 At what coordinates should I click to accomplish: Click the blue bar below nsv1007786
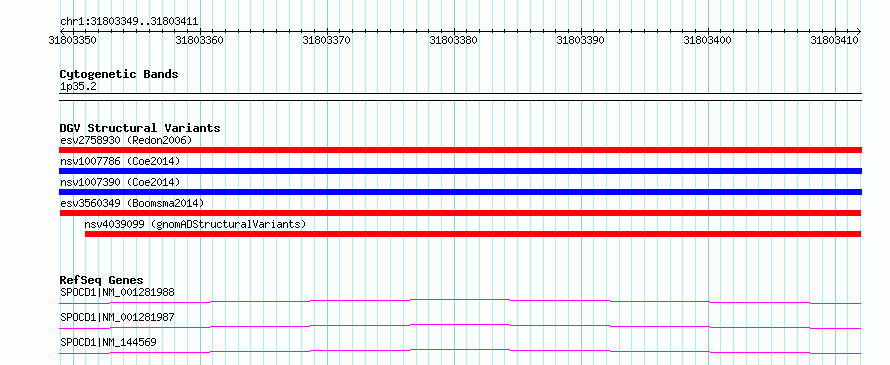click(x=460, y=171)
